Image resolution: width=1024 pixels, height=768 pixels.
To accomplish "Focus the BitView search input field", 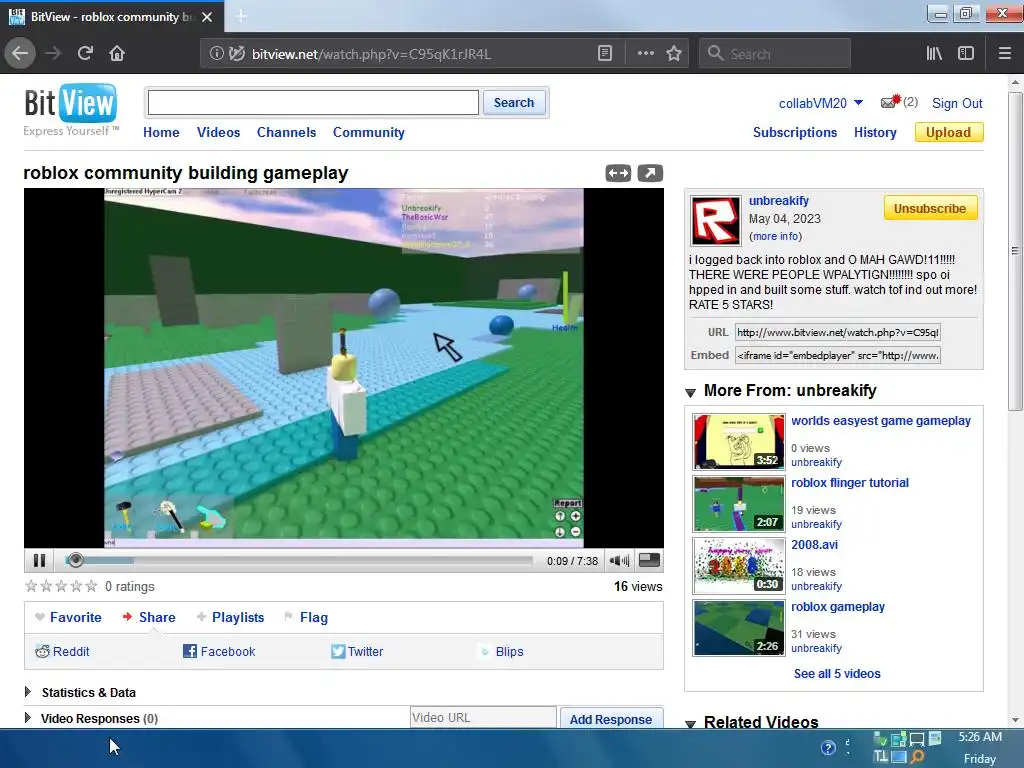I will 313,103.
